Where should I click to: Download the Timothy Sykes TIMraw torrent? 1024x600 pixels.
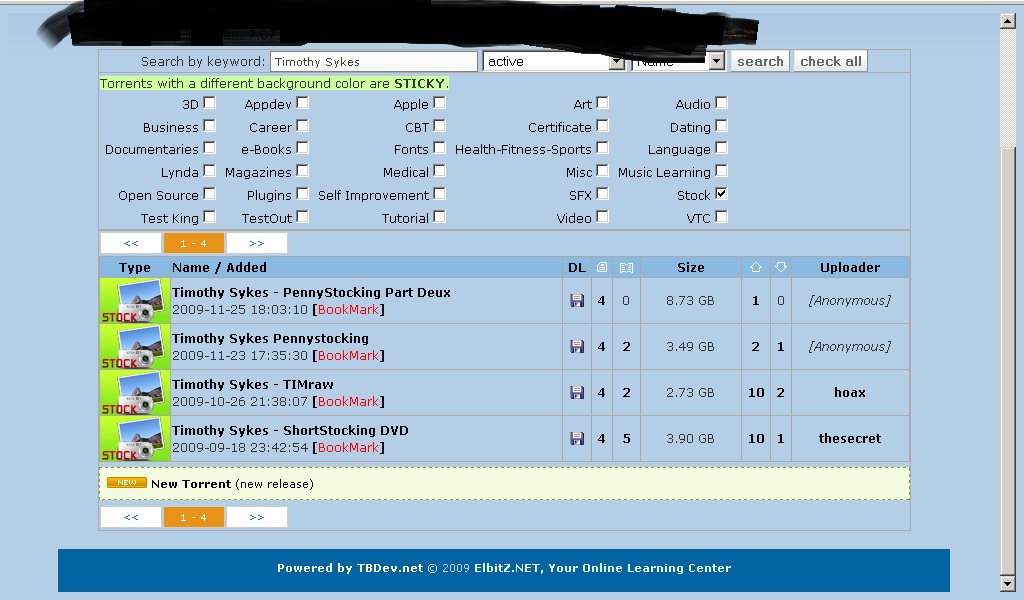coord(577,392)
